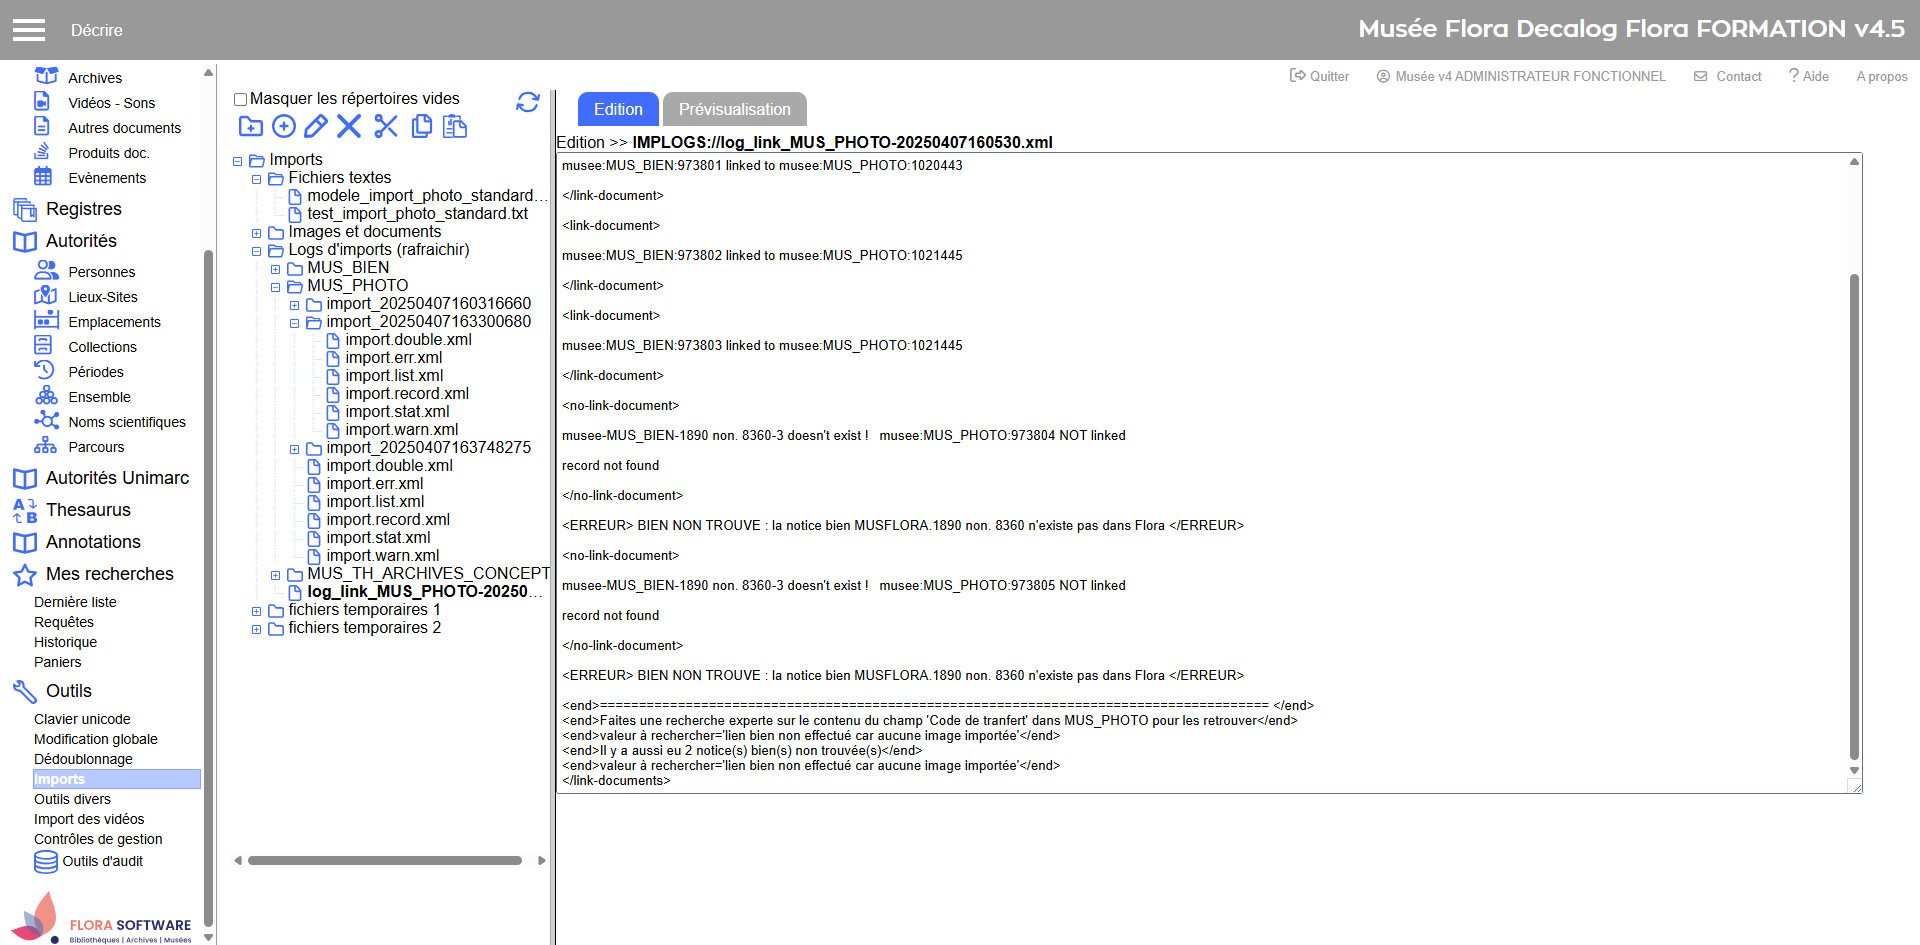This screenshot has height=945, width=1920.
Task: Open the Imports tool in sidebar
Action: pyautogui.click(x=116, y=779)
